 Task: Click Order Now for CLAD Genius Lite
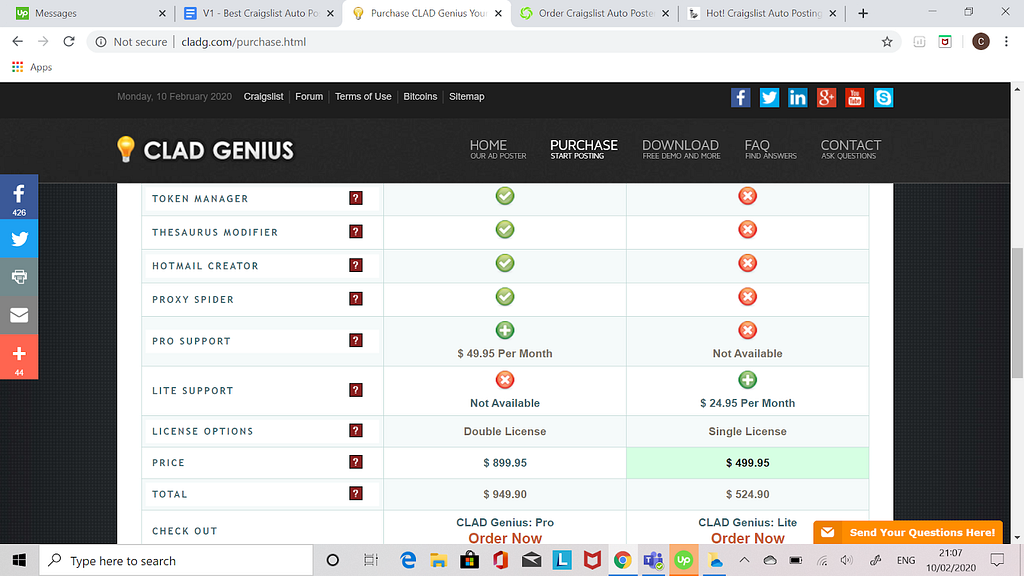click(x=748, y=538)
